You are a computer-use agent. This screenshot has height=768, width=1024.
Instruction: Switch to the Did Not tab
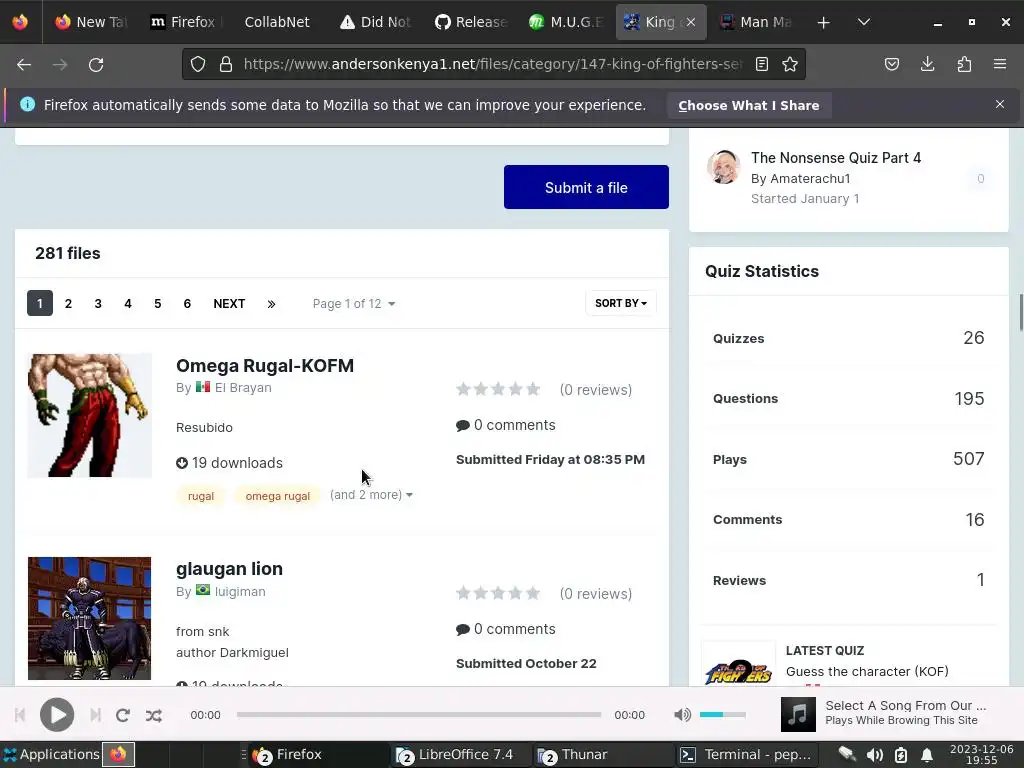(376, 22)
